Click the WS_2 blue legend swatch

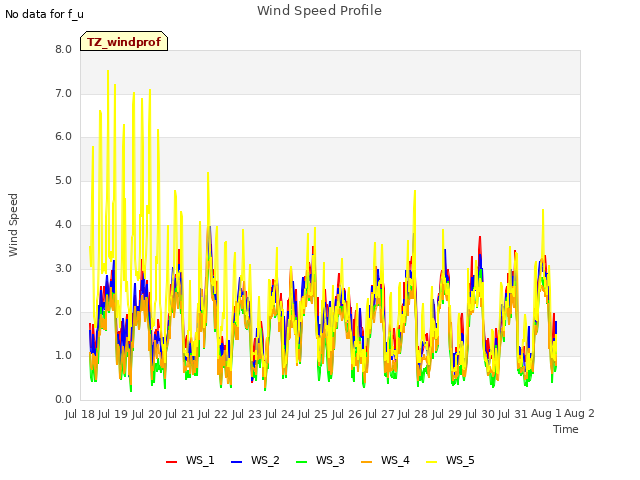pos(236,461)
